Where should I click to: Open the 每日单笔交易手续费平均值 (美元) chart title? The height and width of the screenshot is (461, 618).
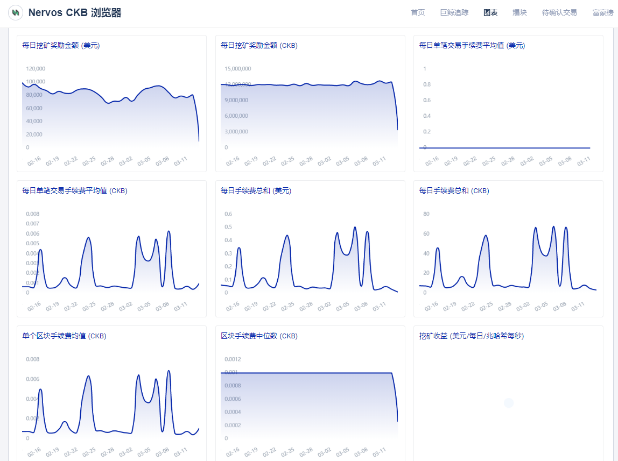[472, 46]
